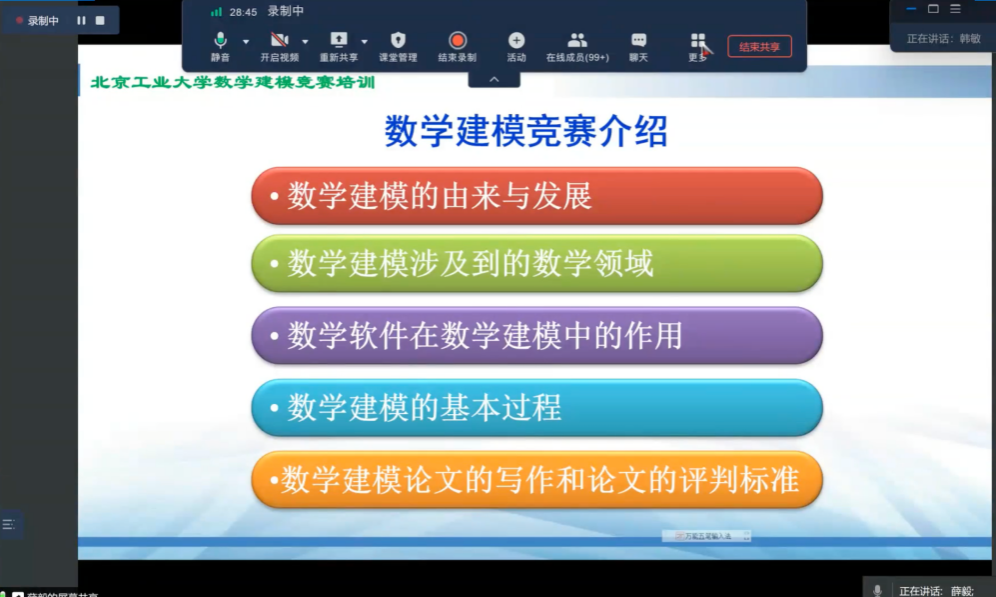Open the 更多 more options menu

click(x=698, y=41)
